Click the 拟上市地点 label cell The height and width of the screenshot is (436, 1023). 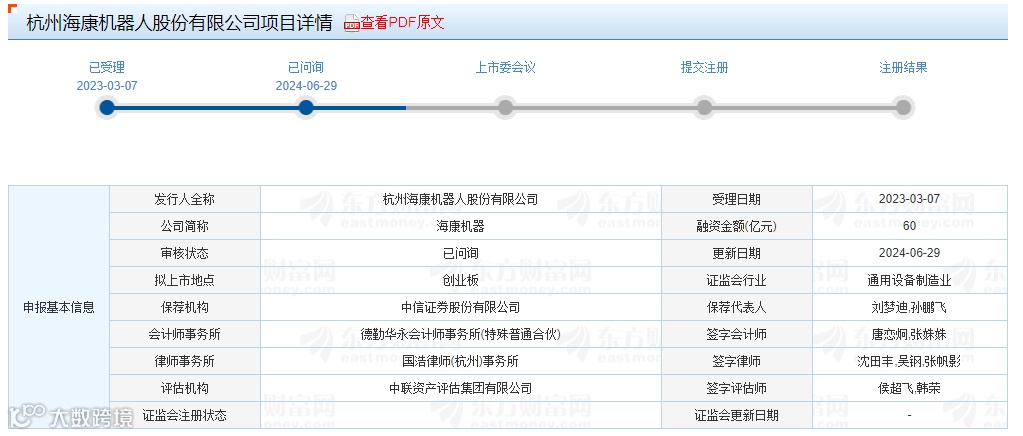pyautogui.click(x=185, y=280)
